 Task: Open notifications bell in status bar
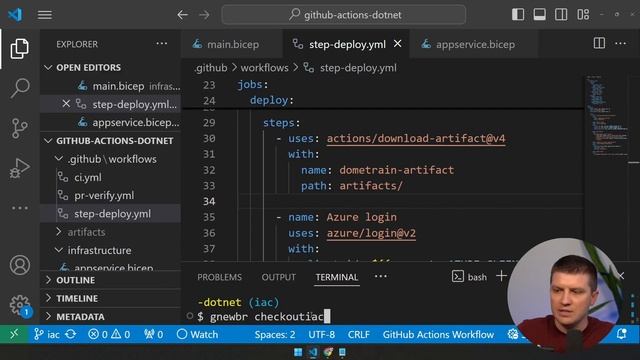(622, 334)
